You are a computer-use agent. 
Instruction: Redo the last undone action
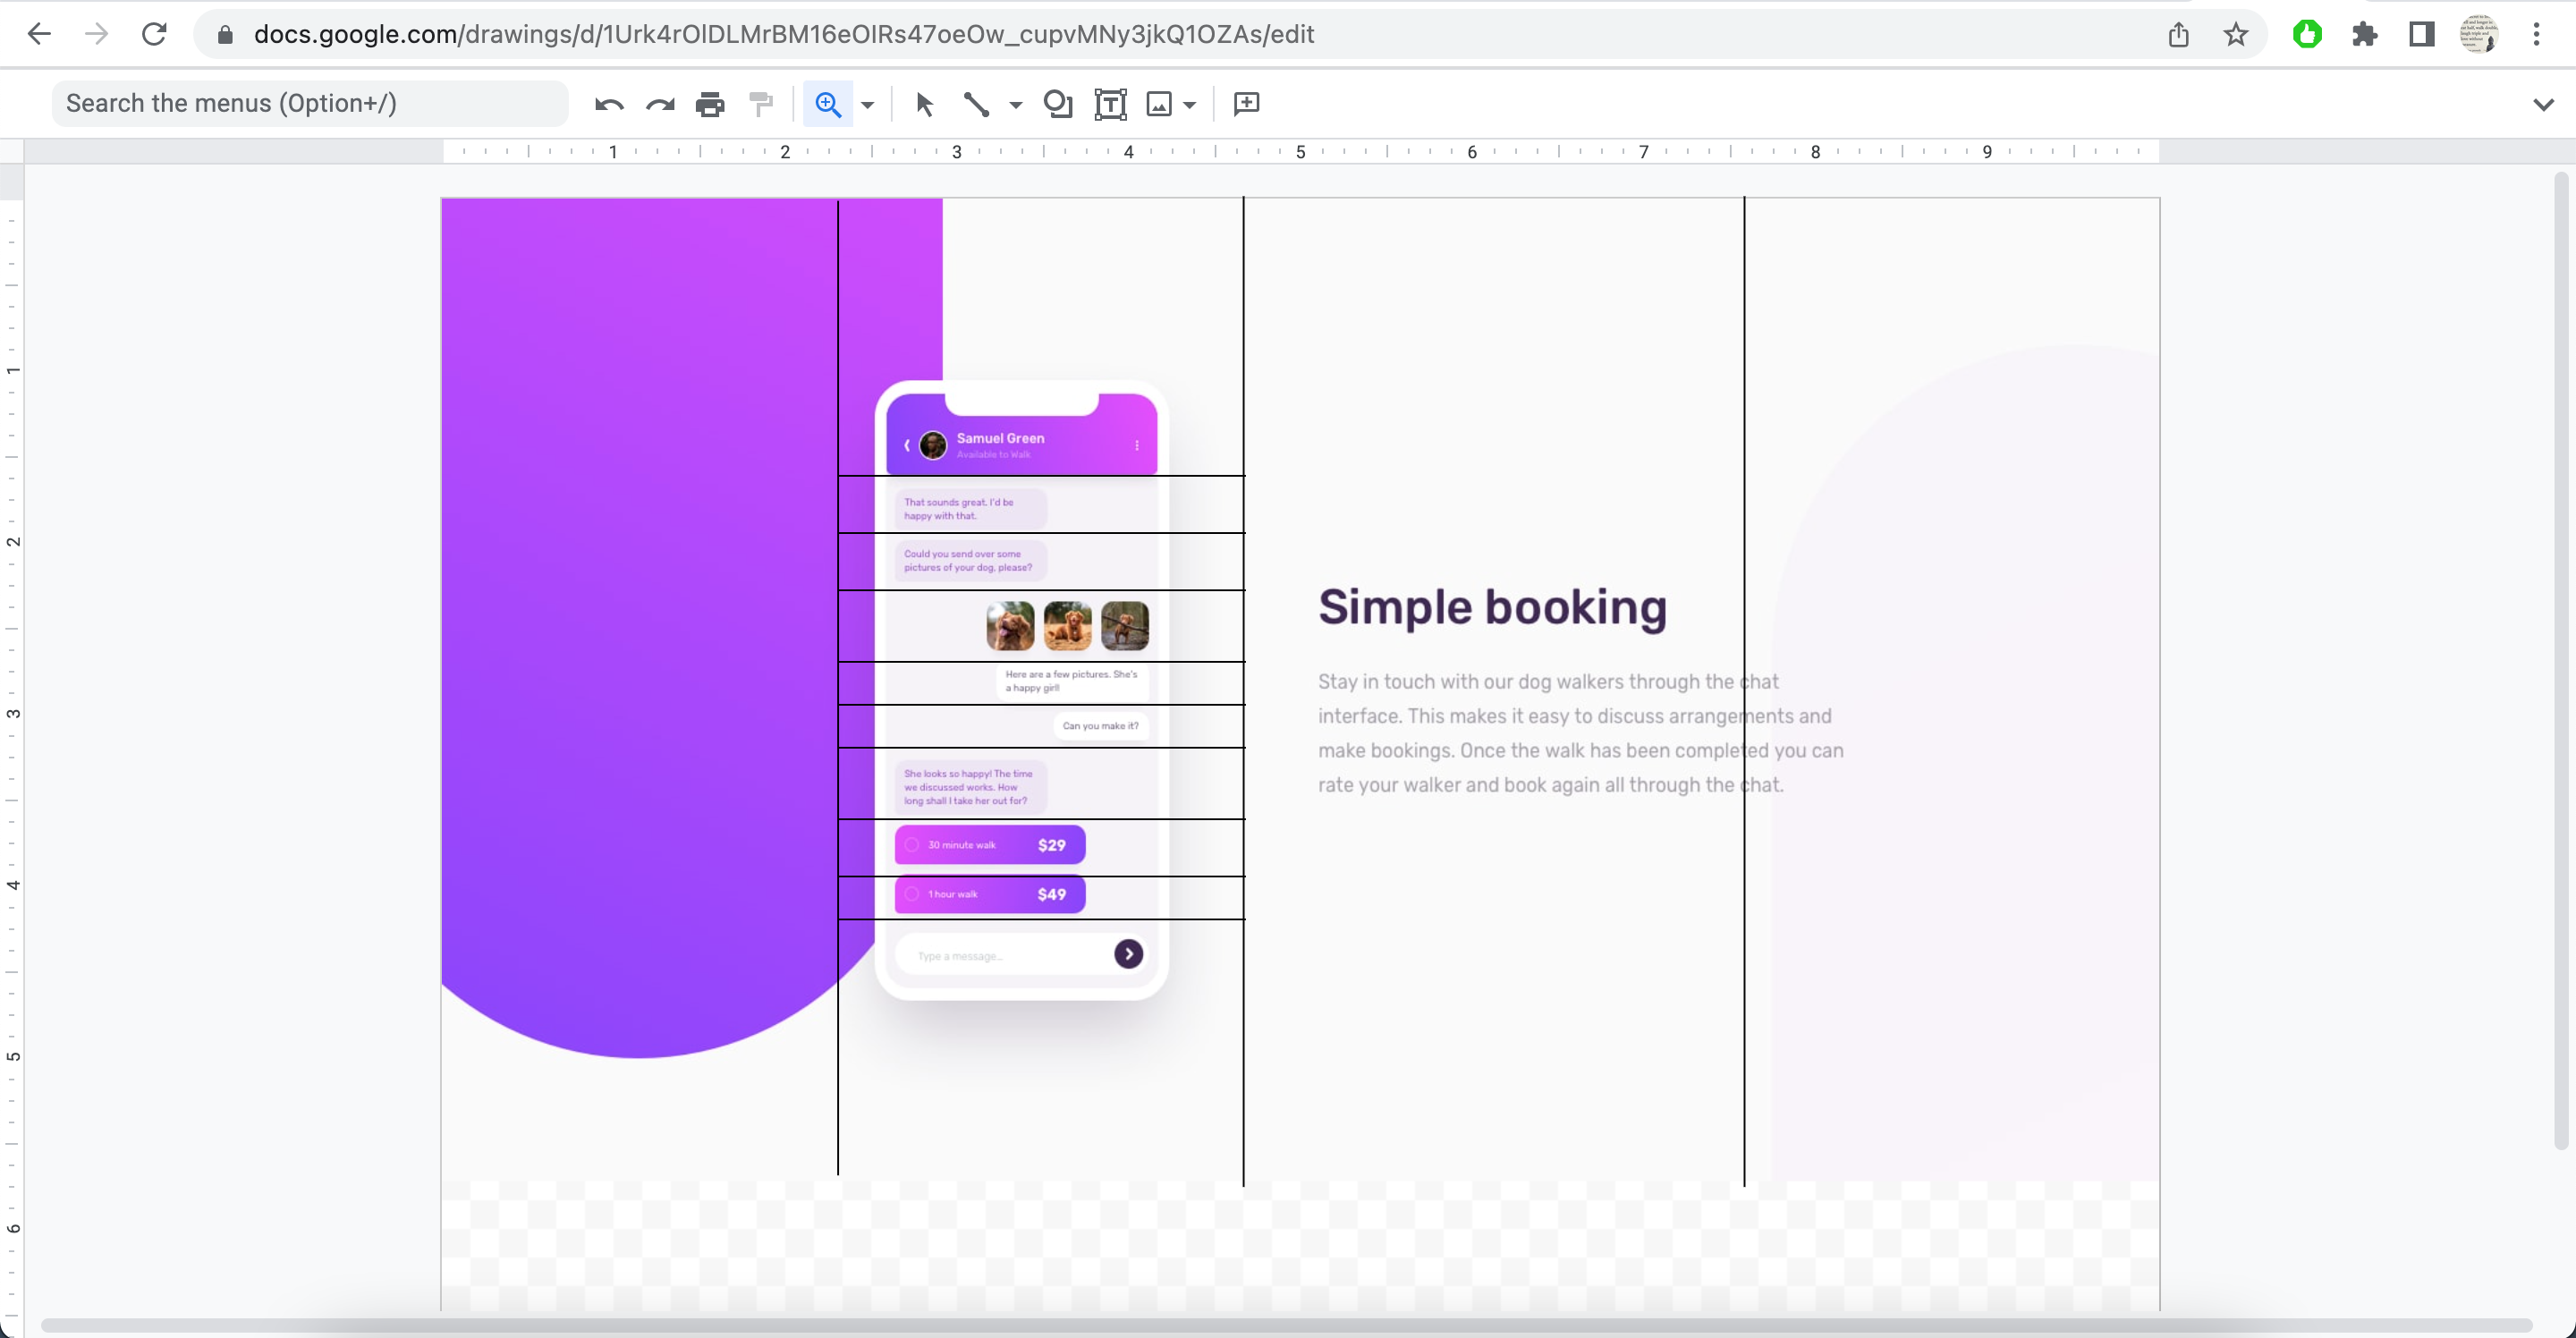point(660,104)
